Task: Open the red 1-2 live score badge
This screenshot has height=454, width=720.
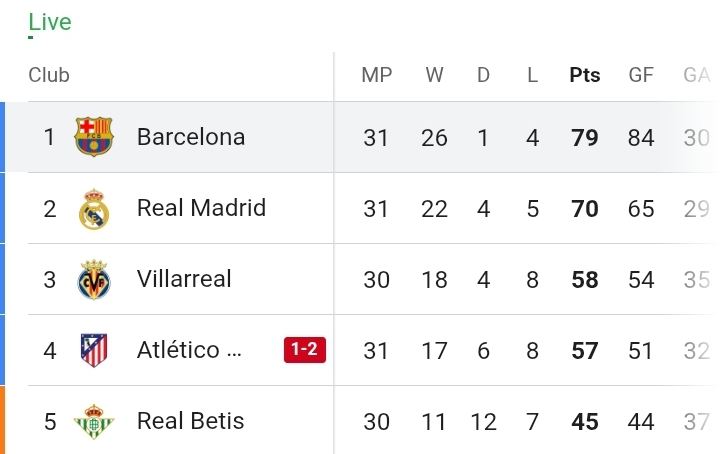Action: click(x=305, y=350)
